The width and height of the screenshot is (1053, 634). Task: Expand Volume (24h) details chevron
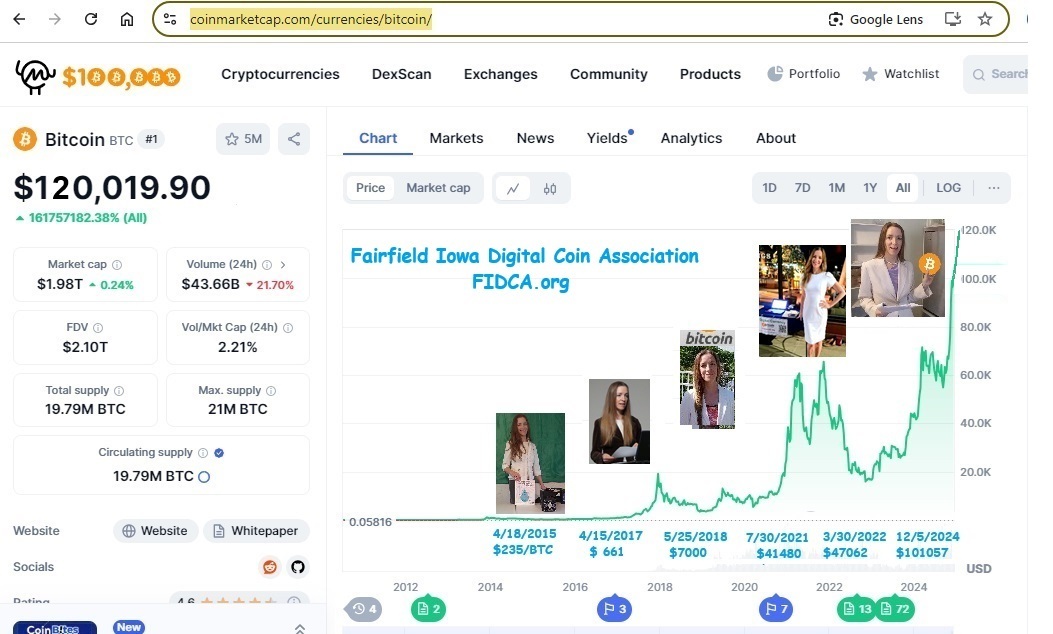click(283, 265)
